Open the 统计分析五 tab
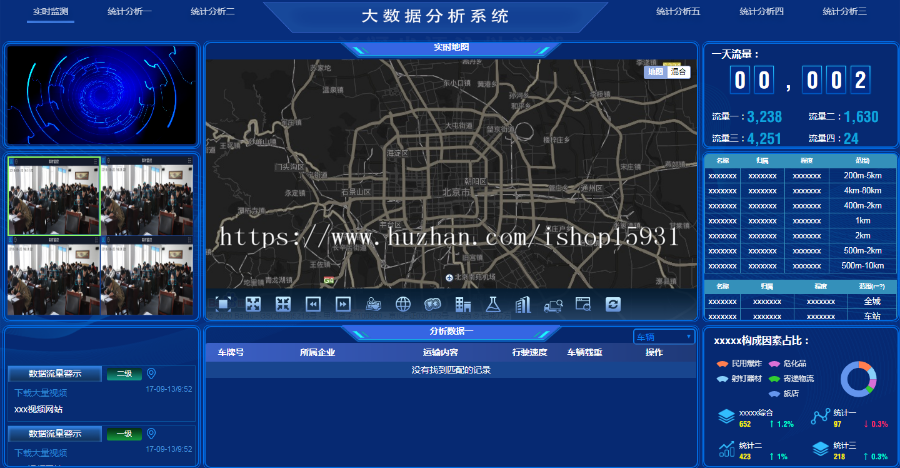Image resolution: width=900 pixels, height=468 pixels. tap(678, 12)
